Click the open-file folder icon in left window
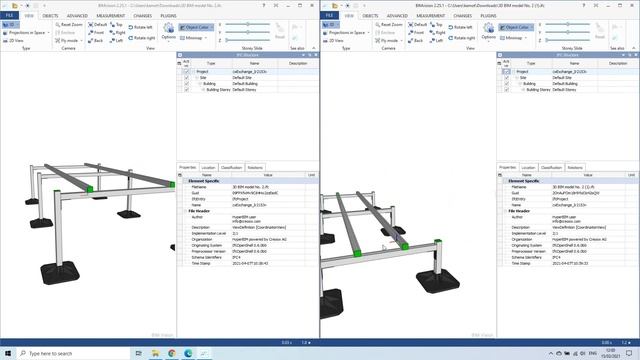This screenshot has width=640, height=360. click(15, 6)
